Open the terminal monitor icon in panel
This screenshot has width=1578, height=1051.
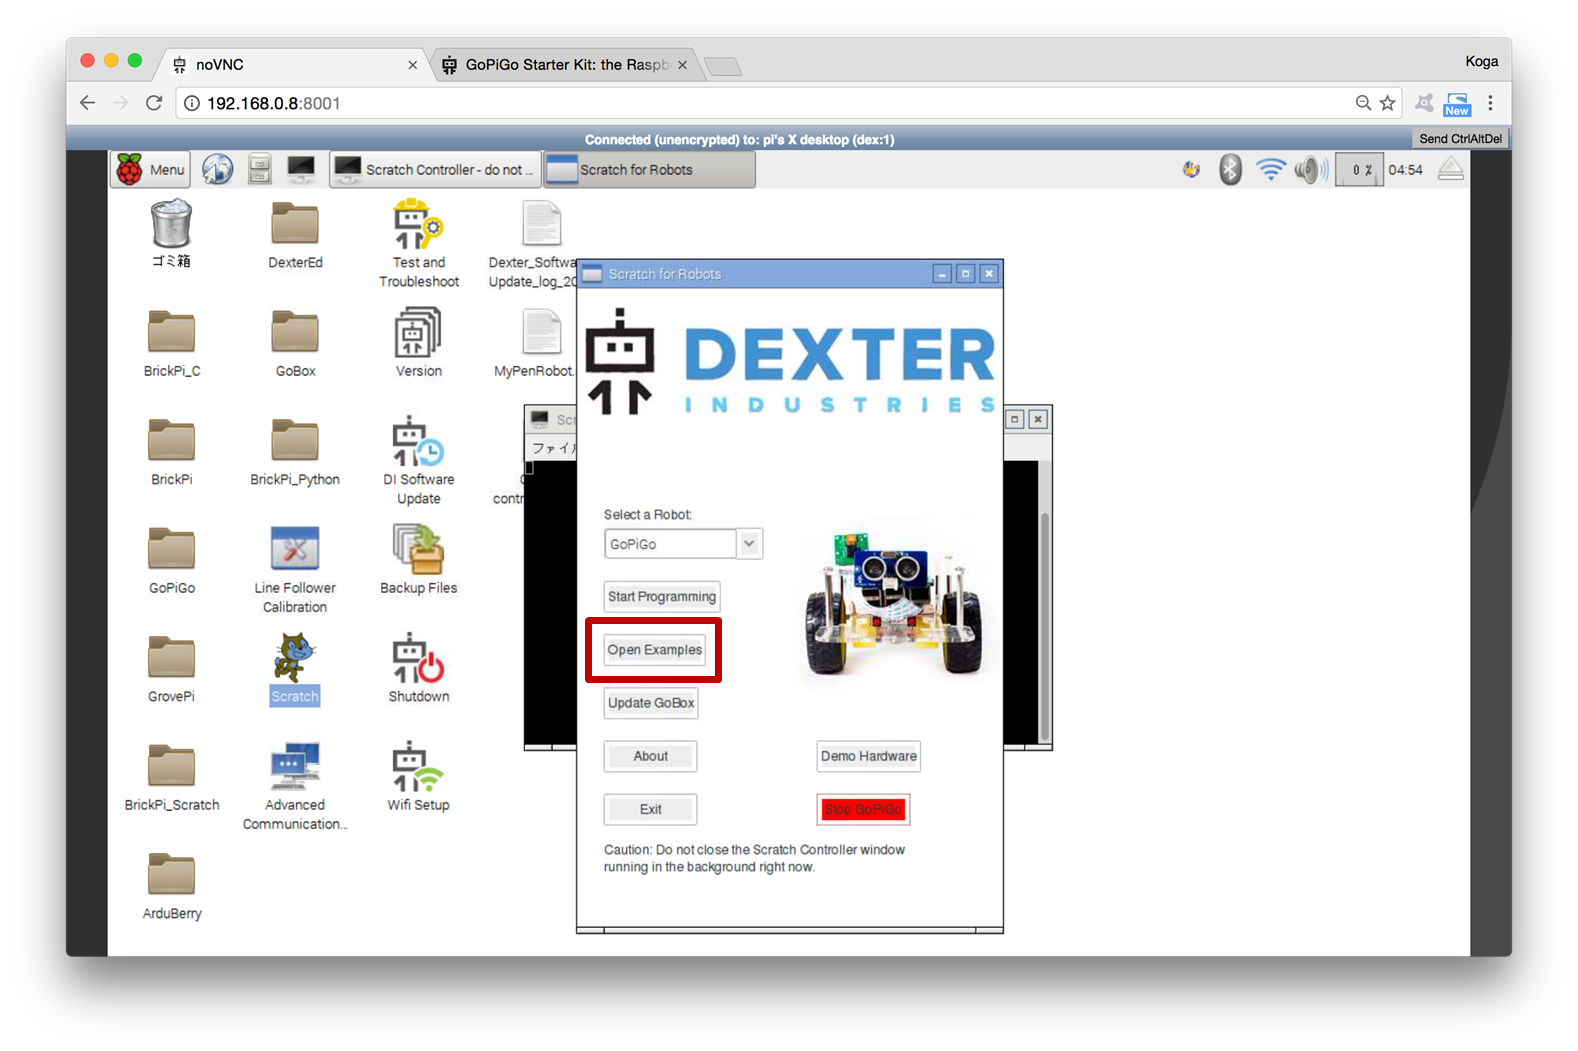301,170
